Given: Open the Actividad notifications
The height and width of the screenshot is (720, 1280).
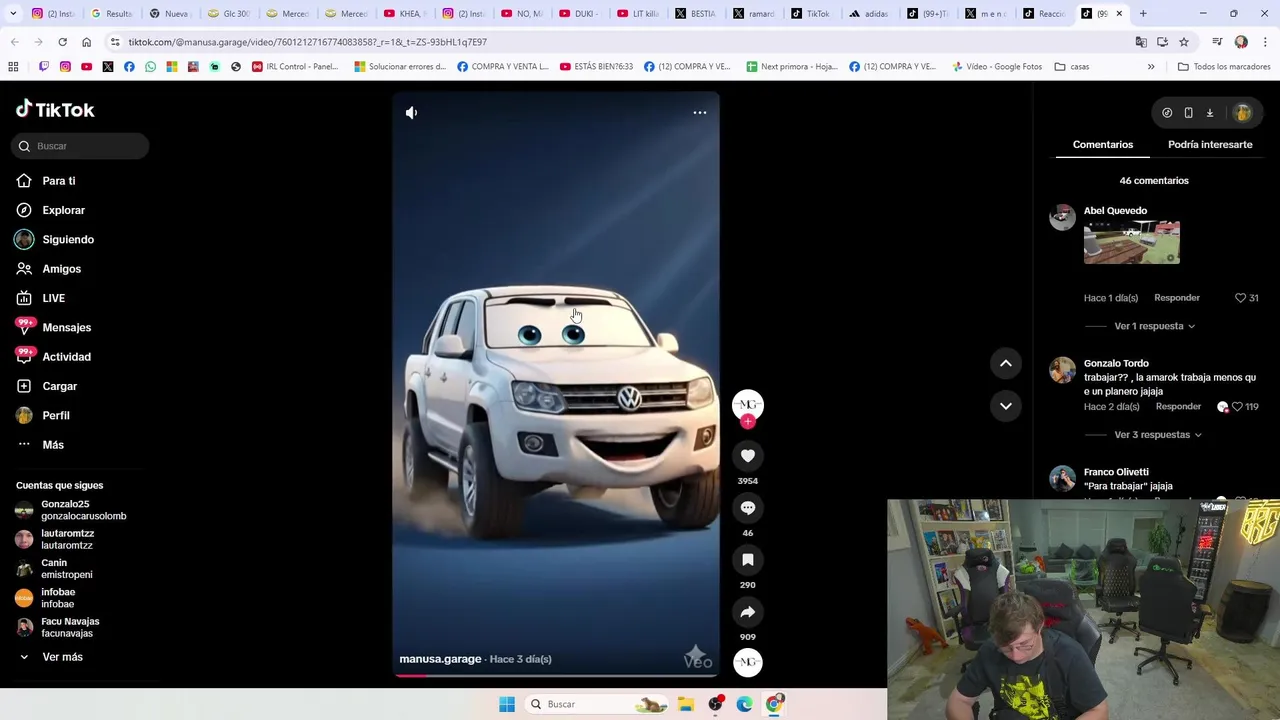Looking at the screenshot, I should (x=66, y=357).
